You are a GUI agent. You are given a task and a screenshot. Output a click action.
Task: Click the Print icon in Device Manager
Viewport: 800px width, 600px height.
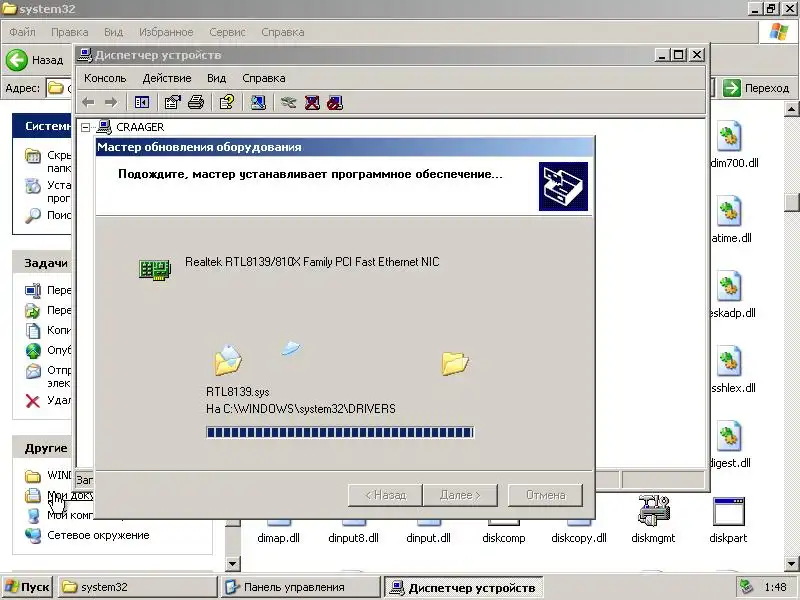[x=196, y=103]
